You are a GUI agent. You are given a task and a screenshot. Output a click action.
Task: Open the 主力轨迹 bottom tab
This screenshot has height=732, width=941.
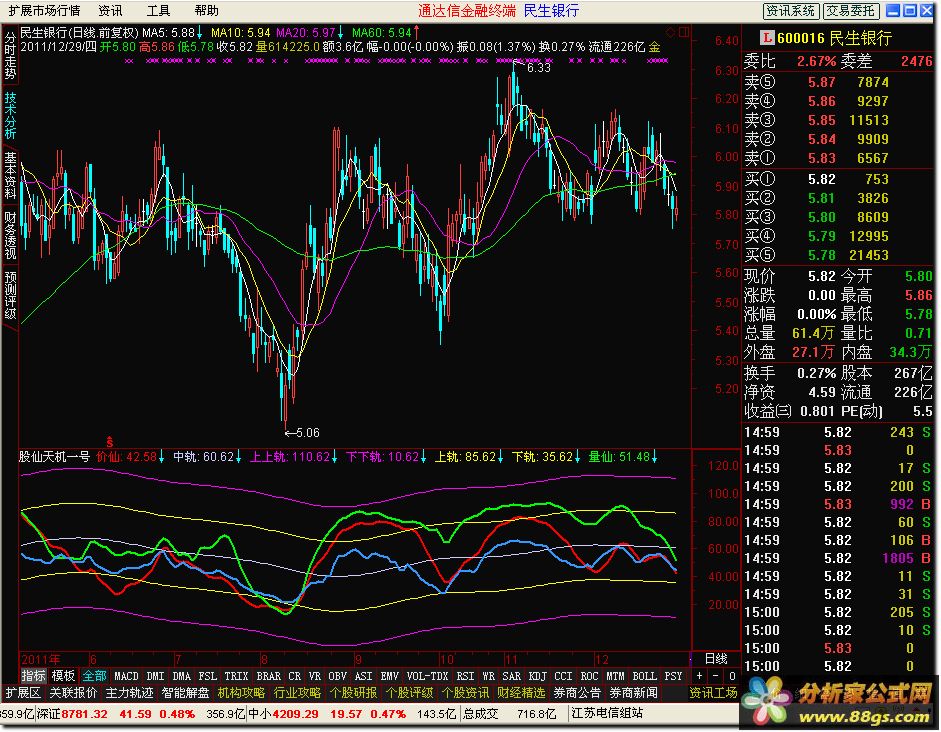[130, 693]
